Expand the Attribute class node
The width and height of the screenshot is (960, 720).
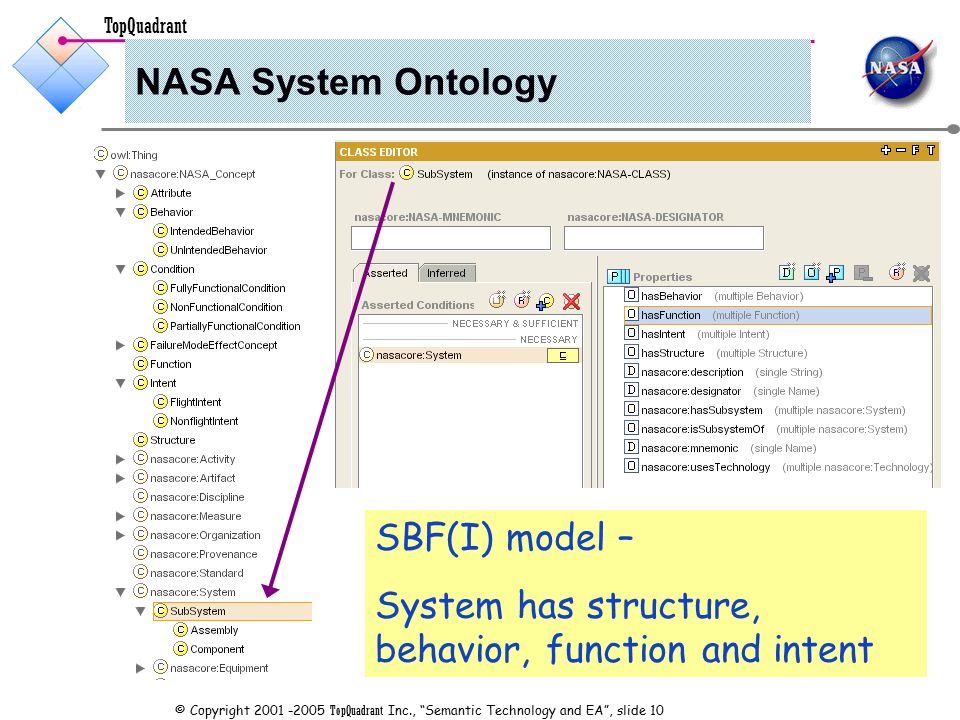click(x=121, y=193)
